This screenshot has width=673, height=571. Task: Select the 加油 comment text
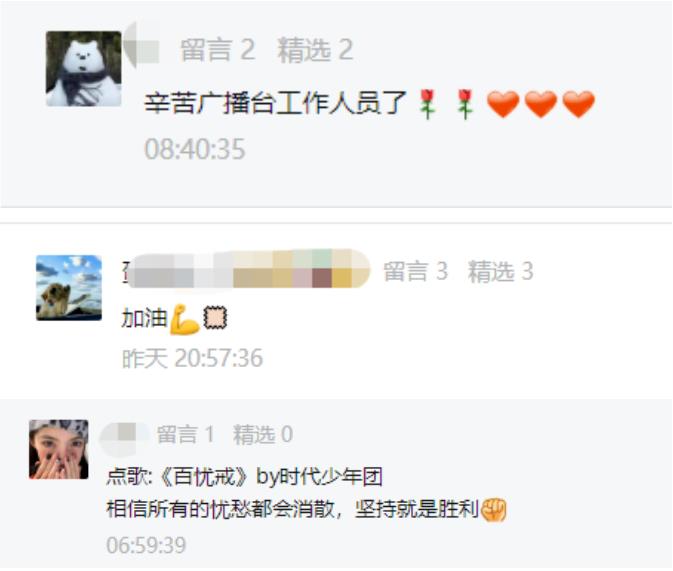pos(144,319)
